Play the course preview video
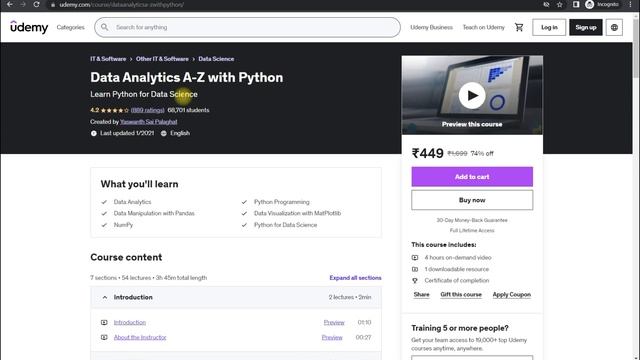Screen dimensions: 640x360 point(472,95)
